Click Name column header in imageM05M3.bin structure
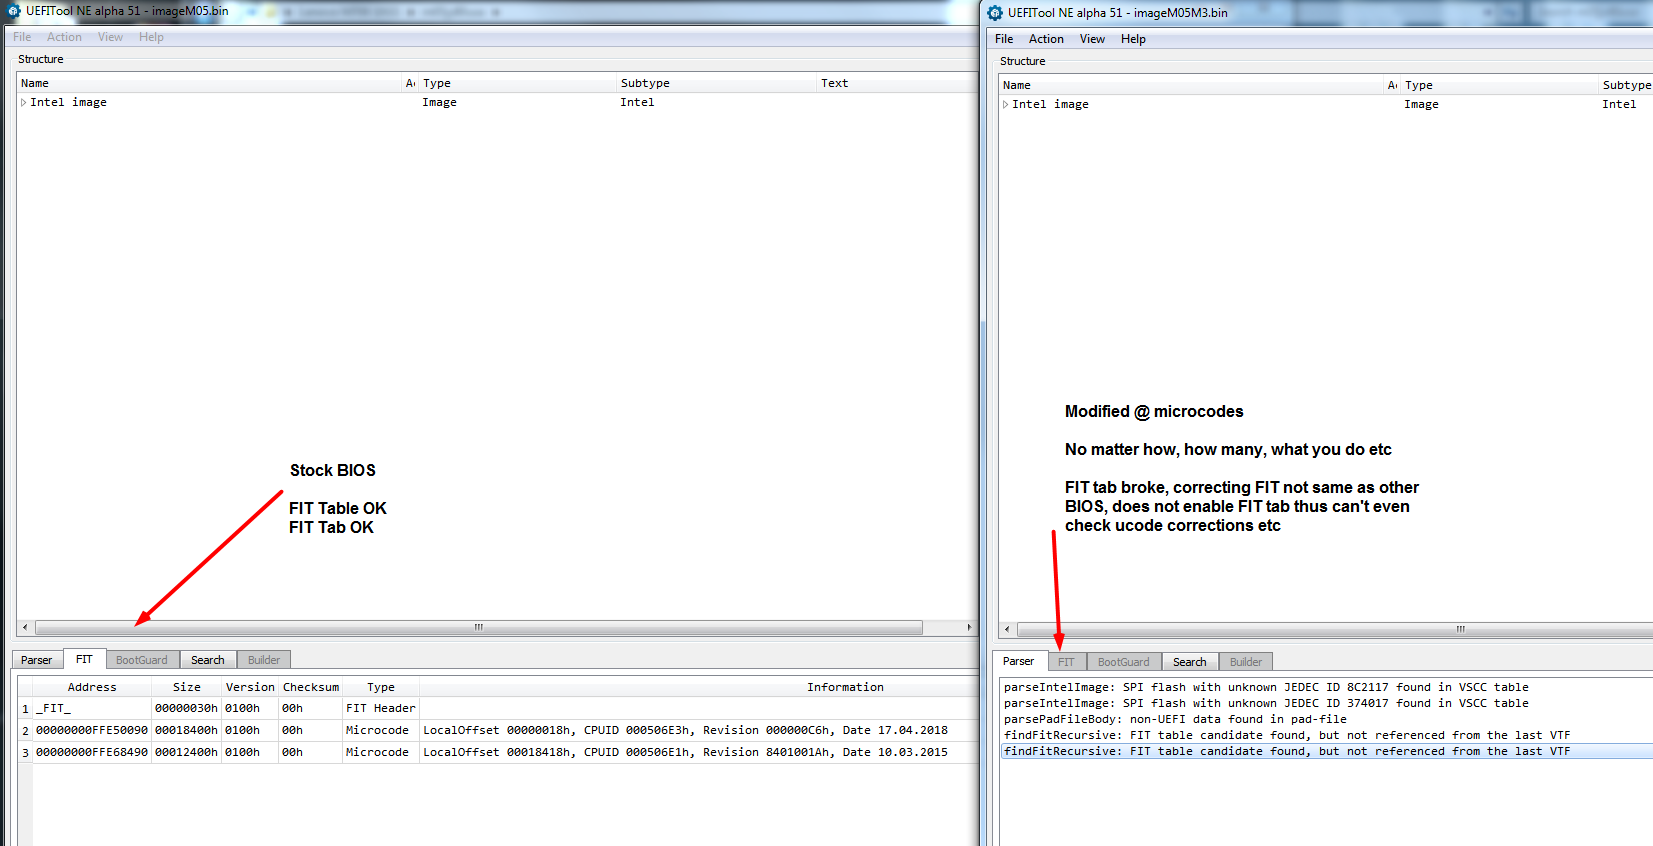This screenshot has height=846, width=1653. pos(1191,85)
